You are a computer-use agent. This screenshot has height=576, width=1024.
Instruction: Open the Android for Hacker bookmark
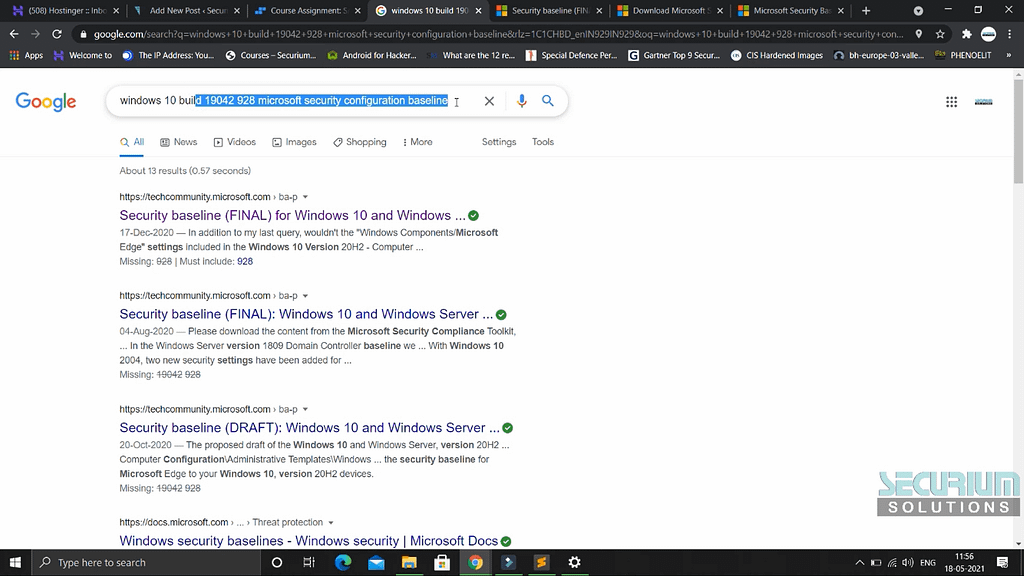(x=372, y=56)
